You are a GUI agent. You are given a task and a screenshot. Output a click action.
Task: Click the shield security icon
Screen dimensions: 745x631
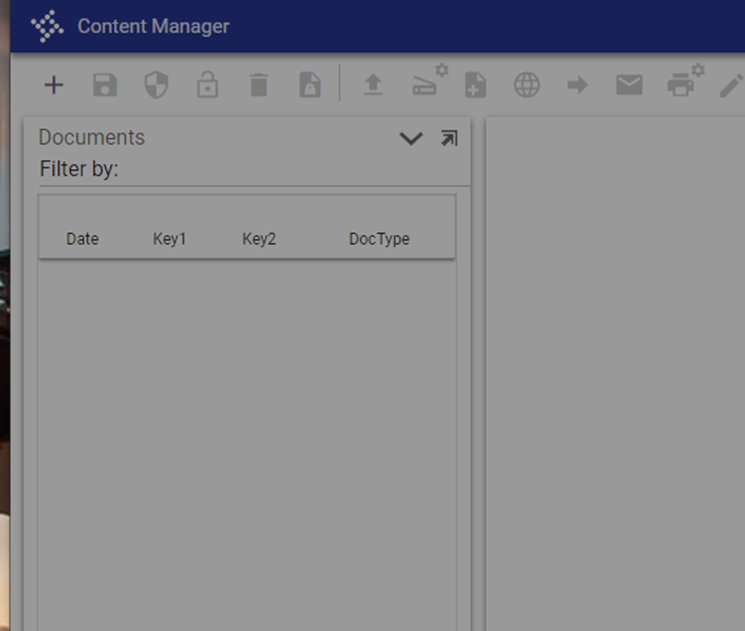click(156, 85)
